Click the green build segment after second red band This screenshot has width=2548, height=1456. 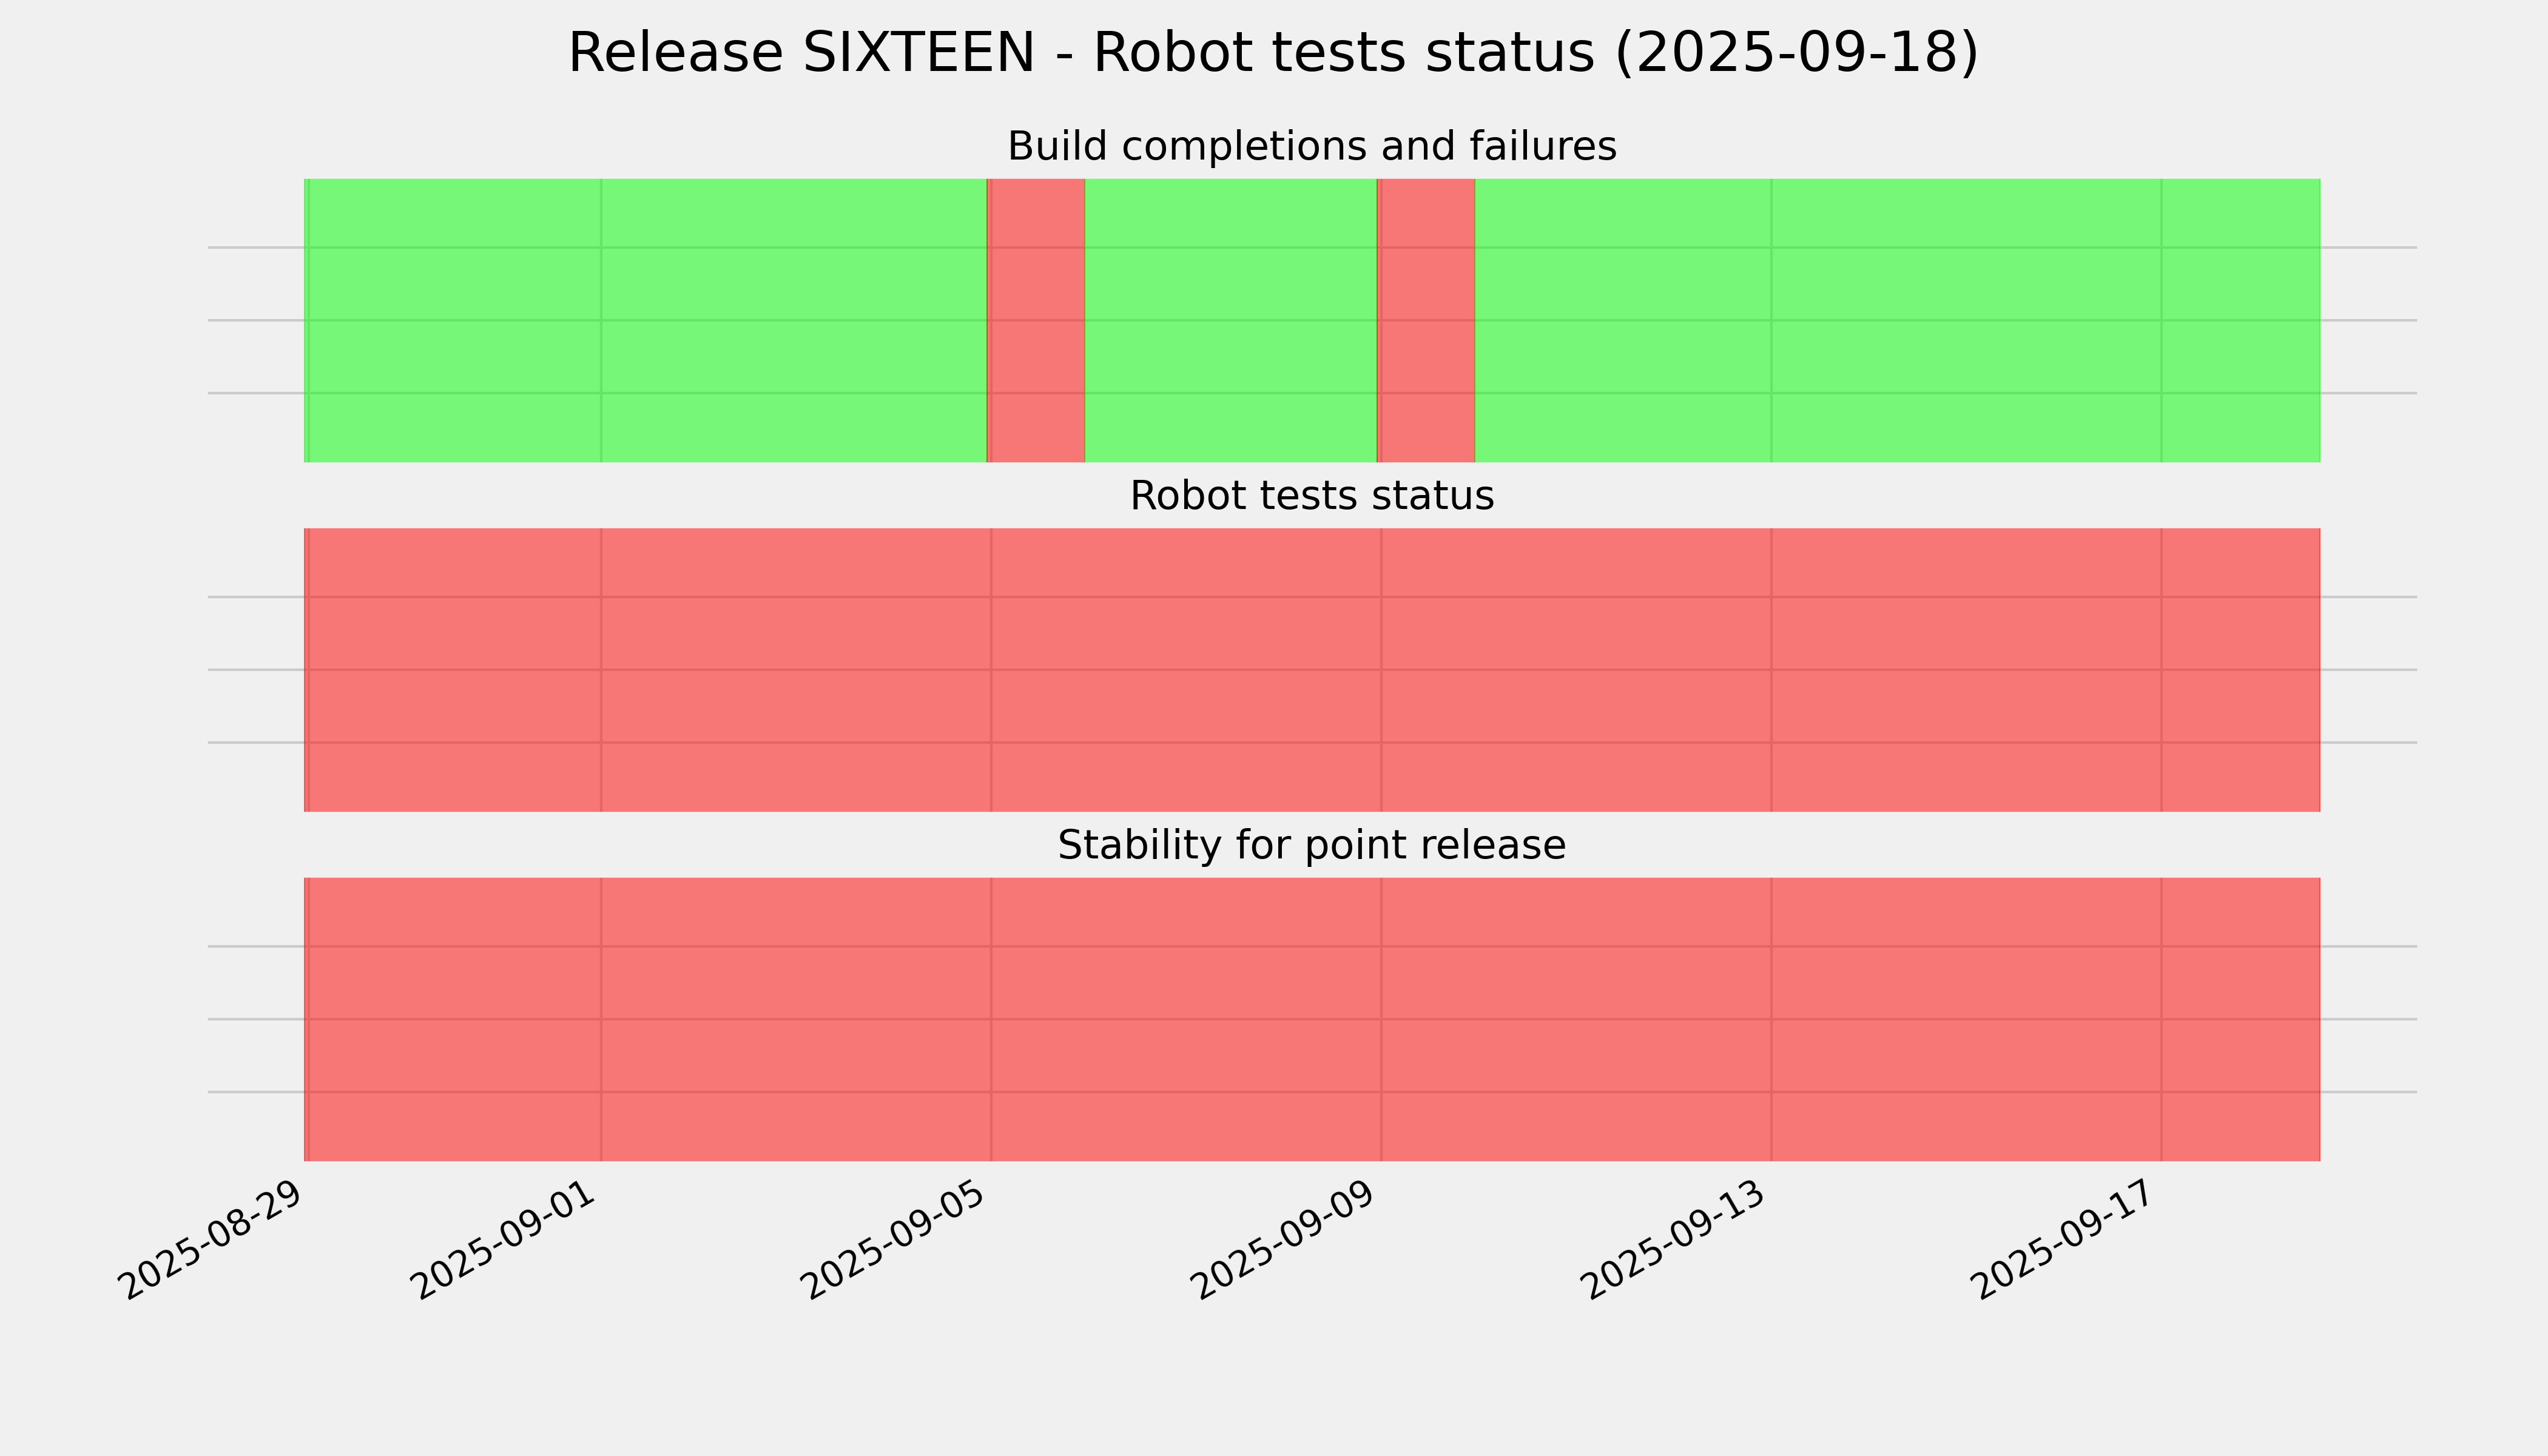point(1897,320)
